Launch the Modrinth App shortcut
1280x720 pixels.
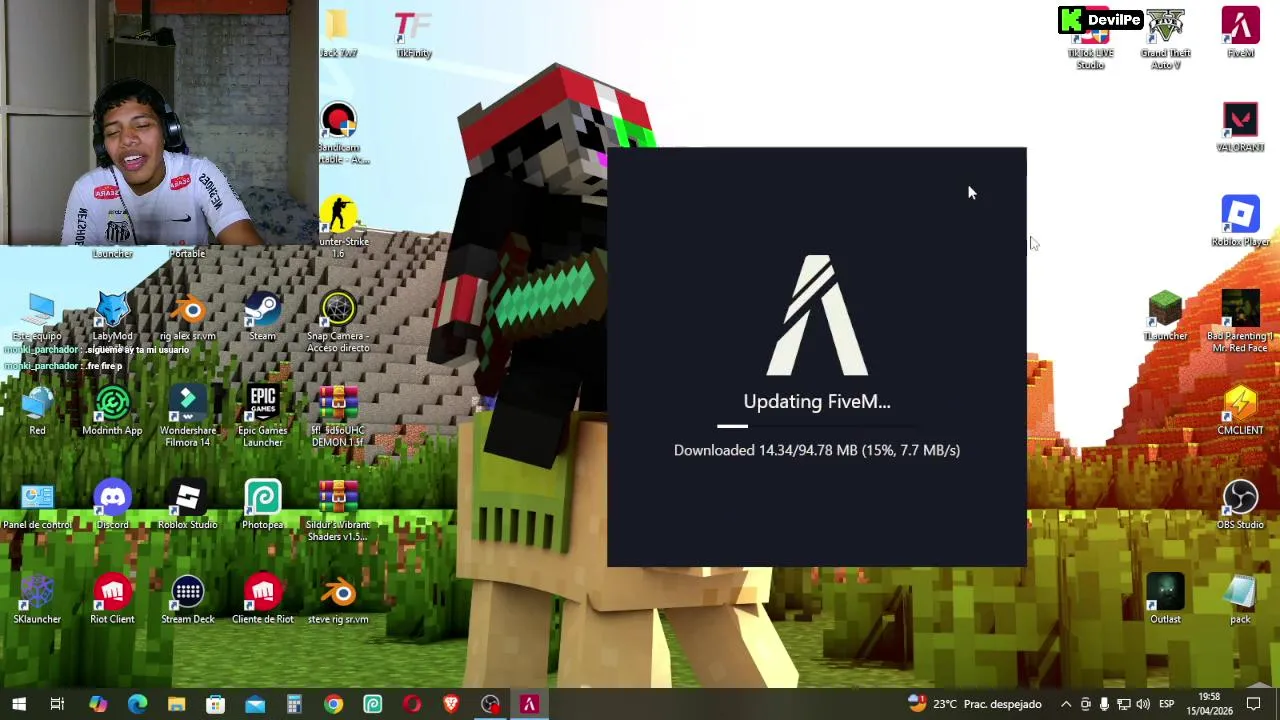point(112,411)
